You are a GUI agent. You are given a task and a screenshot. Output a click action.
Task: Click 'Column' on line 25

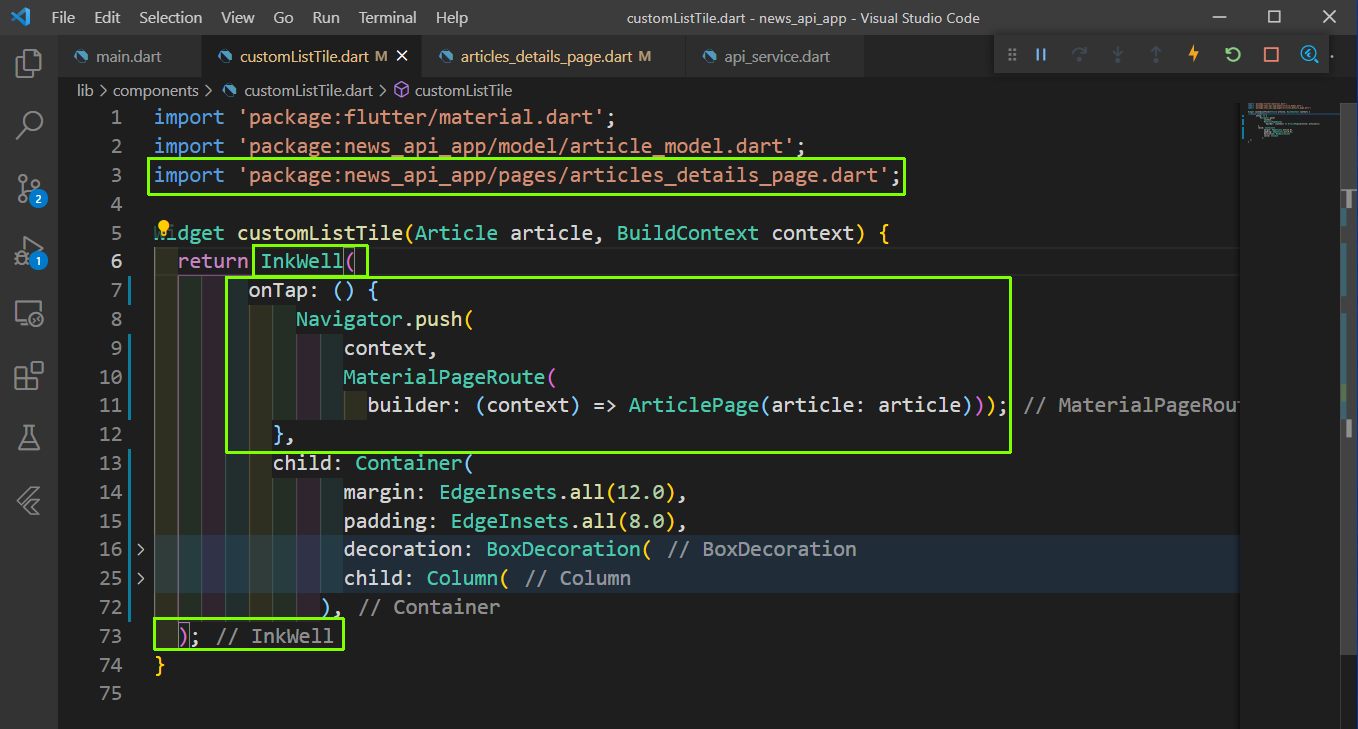[x=462, y=578]
